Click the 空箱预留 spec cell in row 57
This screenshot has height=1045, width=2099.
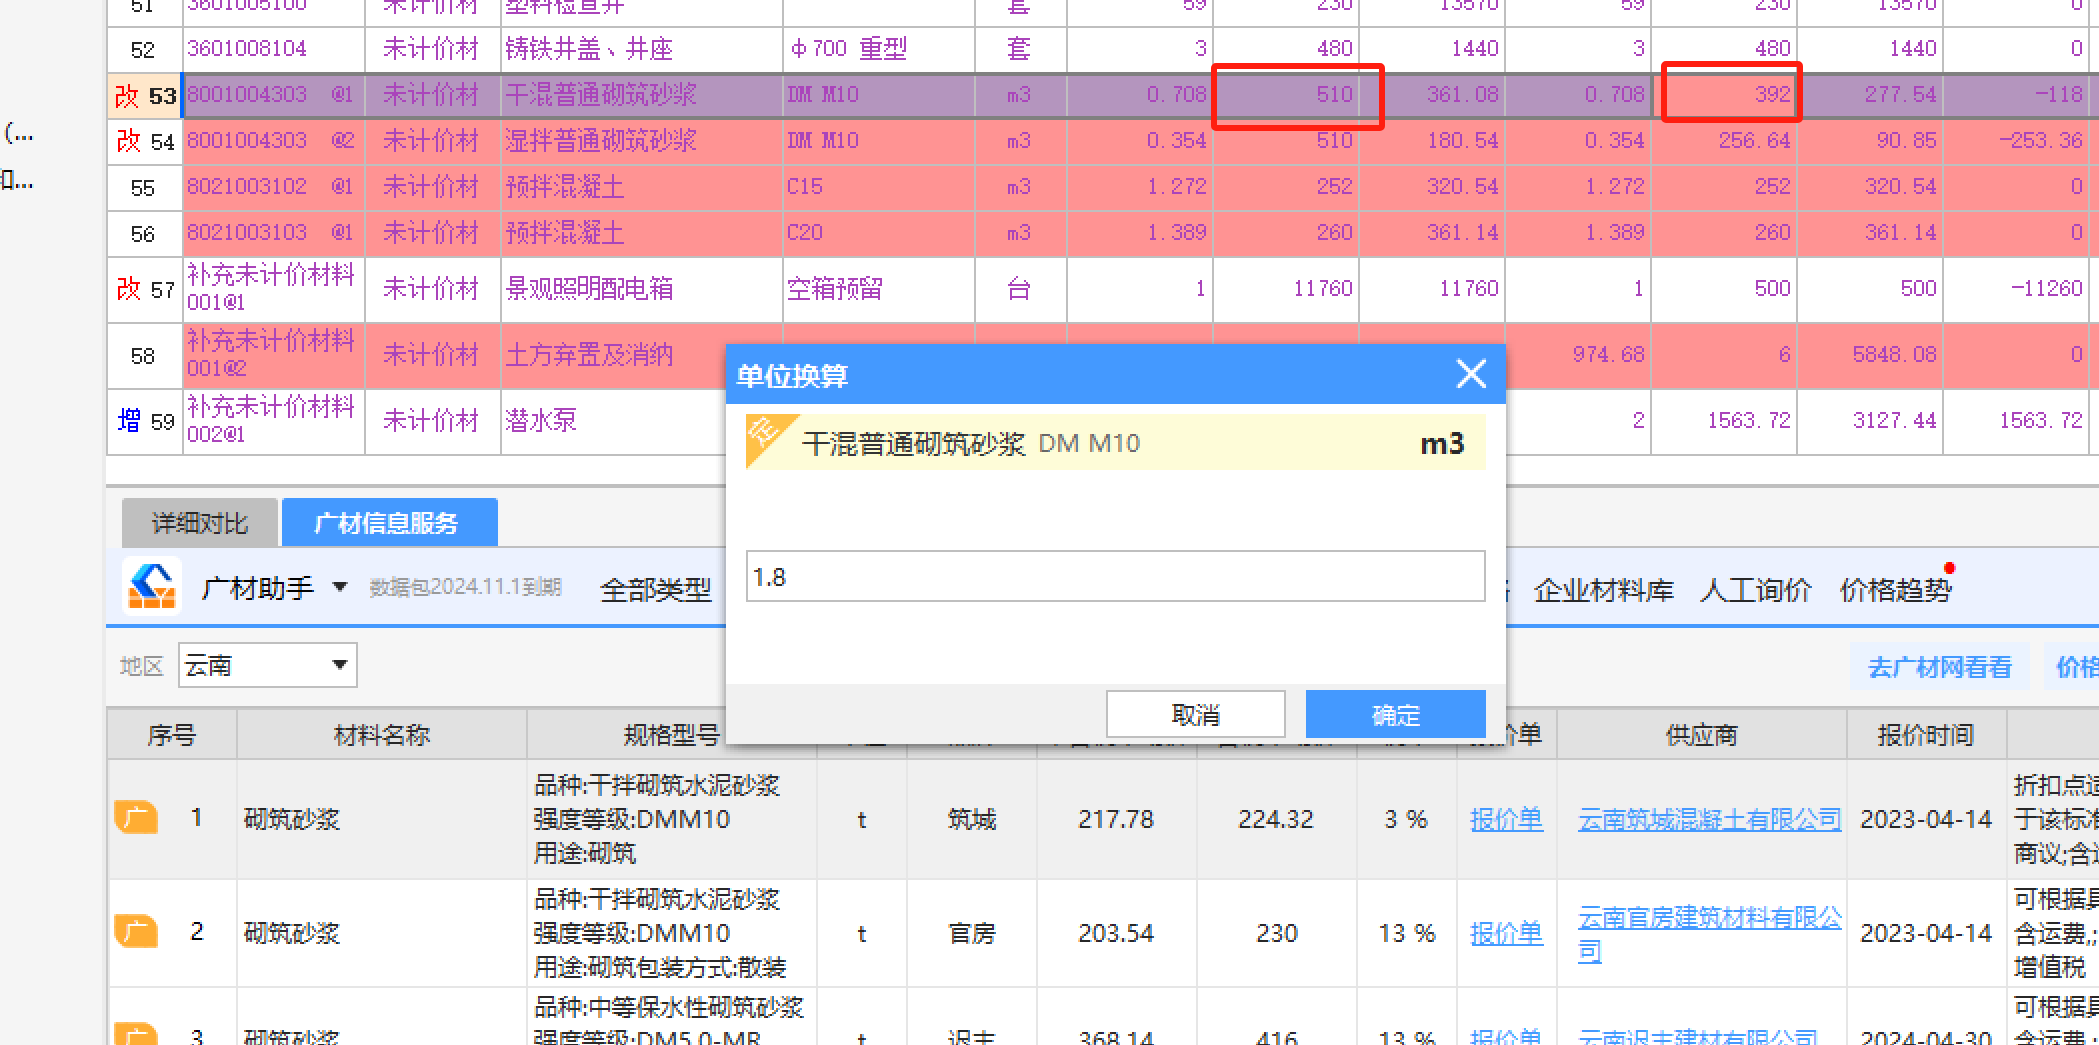pos(878,289)
